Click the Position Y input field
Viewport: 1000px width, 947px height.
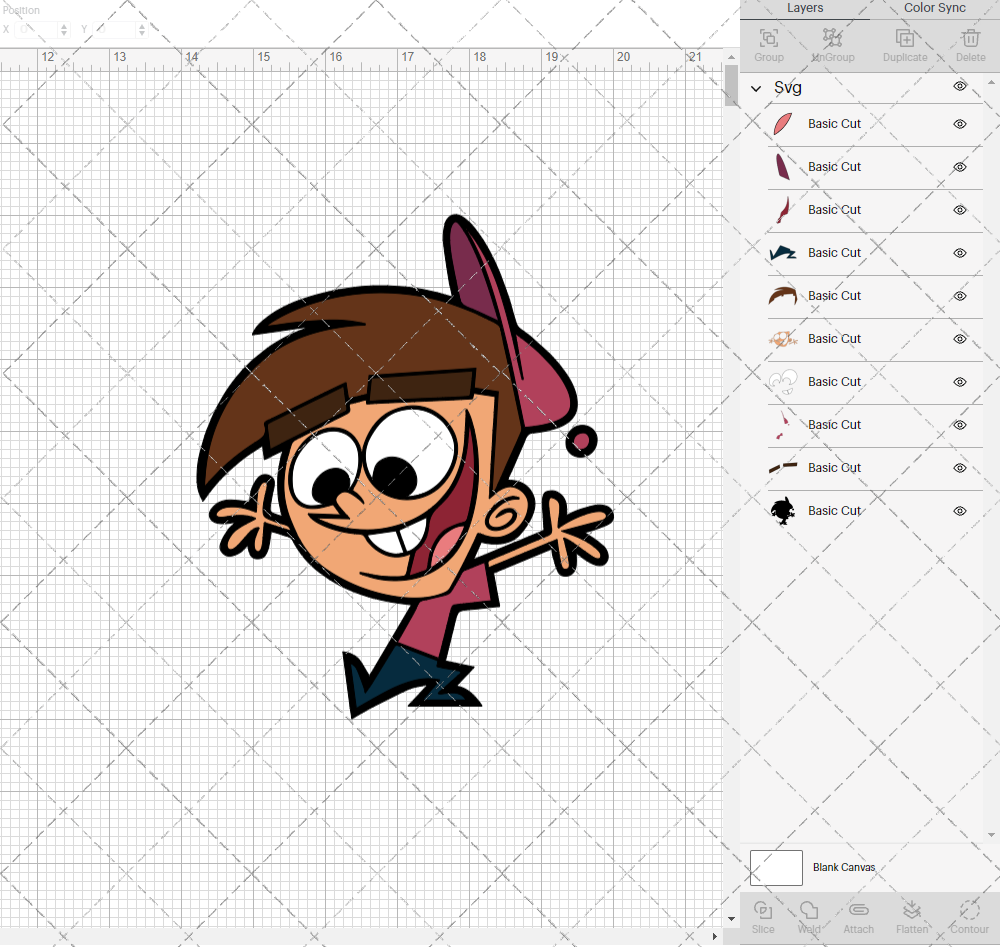115,29
